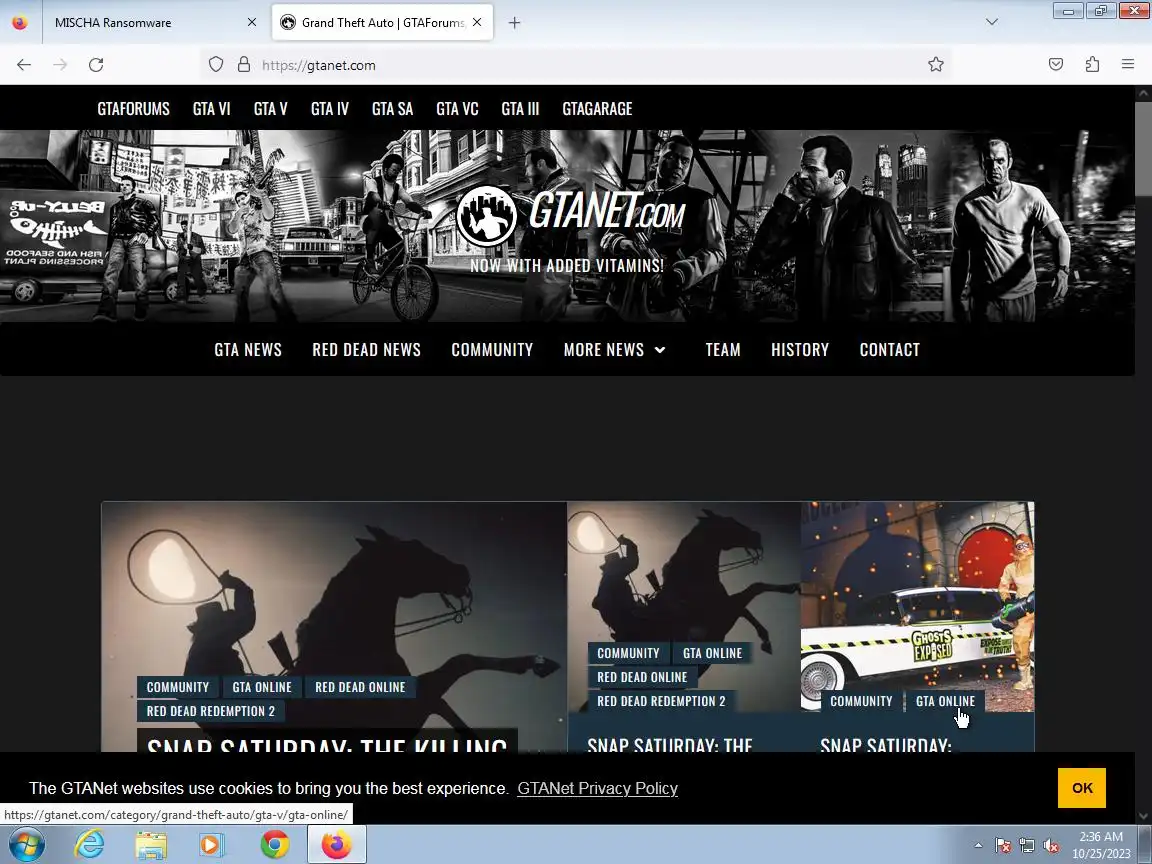Select the Grand Theft Auto GTAForums tab
Screen dimensions: 1152x864
pyautogui.click(x=382, y=23)
